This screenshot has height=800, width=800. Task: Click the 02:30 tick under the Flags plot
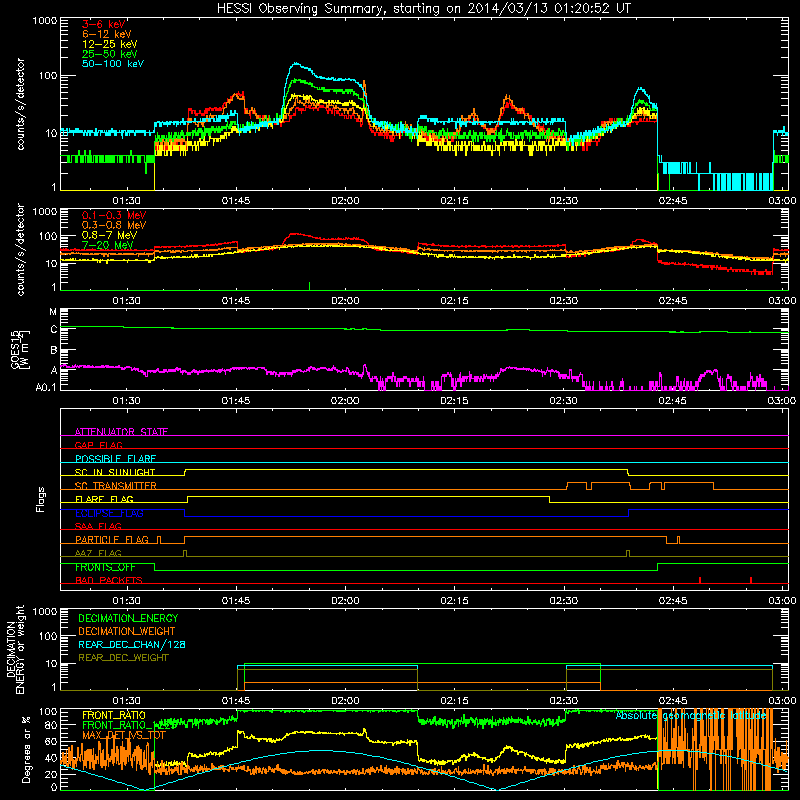[563, 601]
